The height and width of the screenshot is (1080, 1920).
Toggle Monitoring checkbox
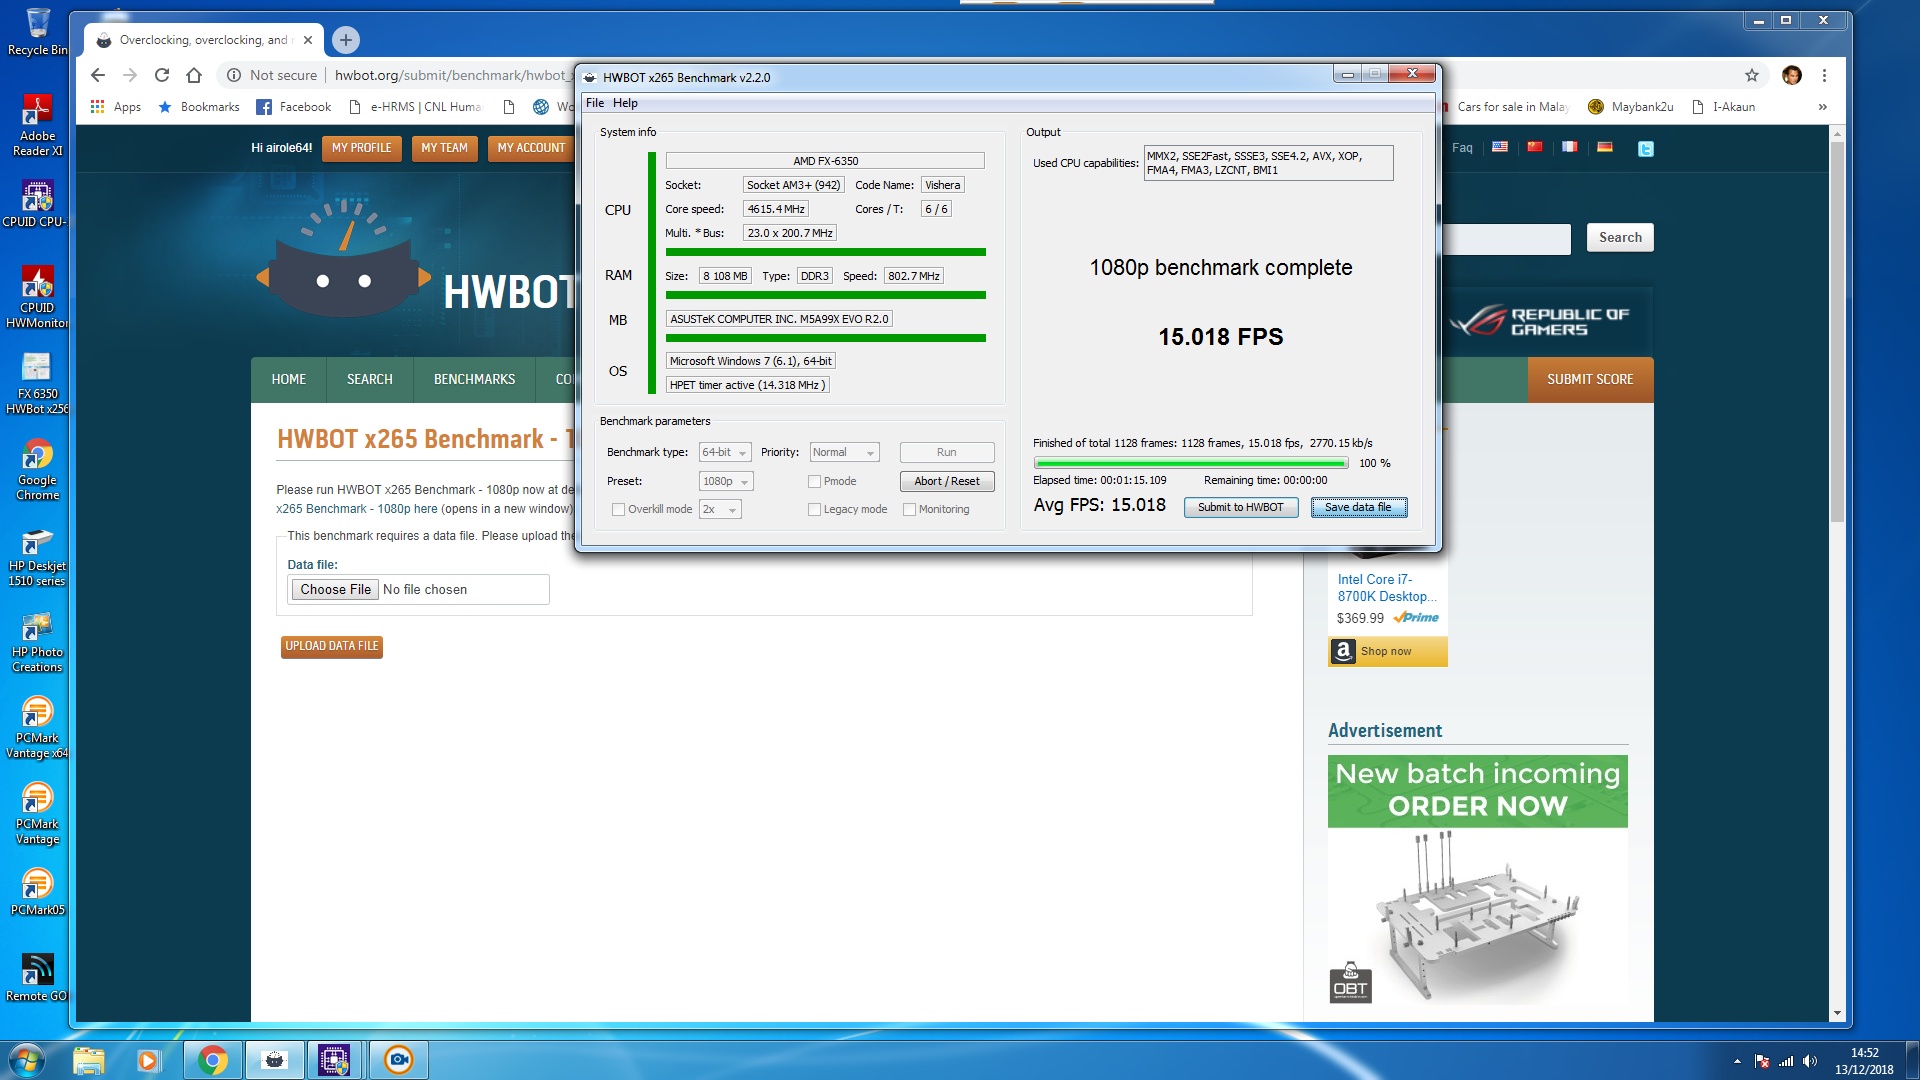909,510
